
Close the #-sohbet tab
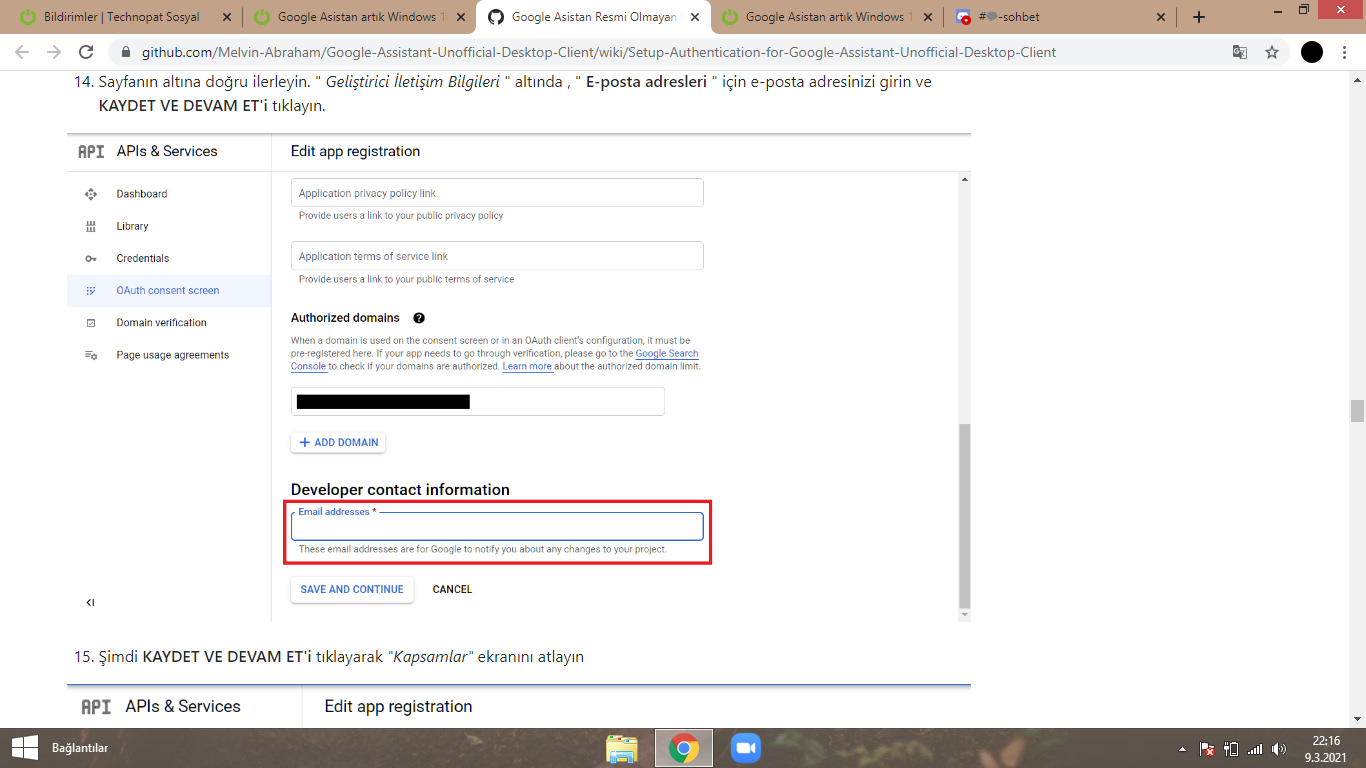[1161, 17]
